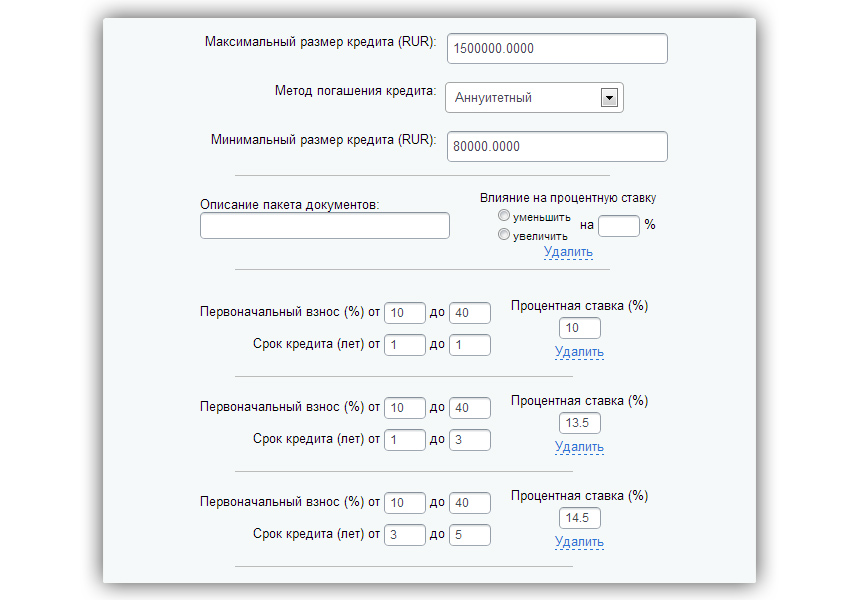Click the minimum credit size field
The width and height of the screenshot is (859, 600).
[x=556, y=146]
